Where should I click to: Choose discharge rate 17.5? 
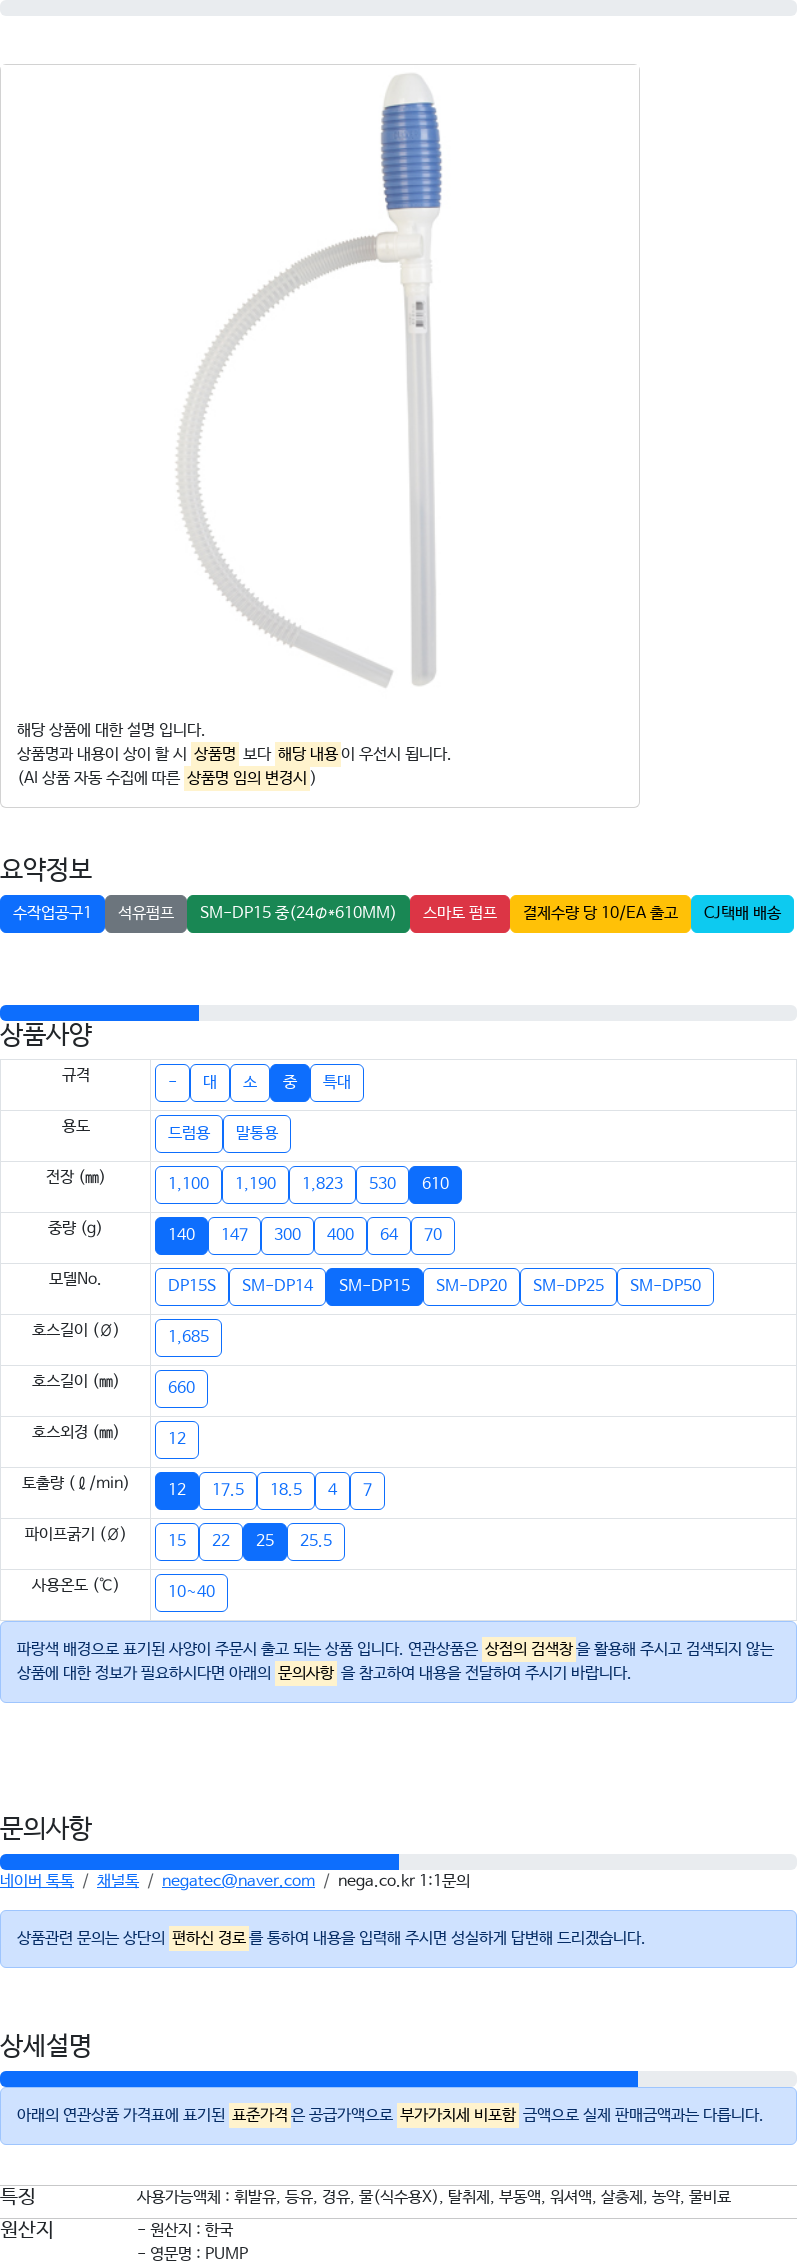pyautogui.click(x=228, y=1490)
